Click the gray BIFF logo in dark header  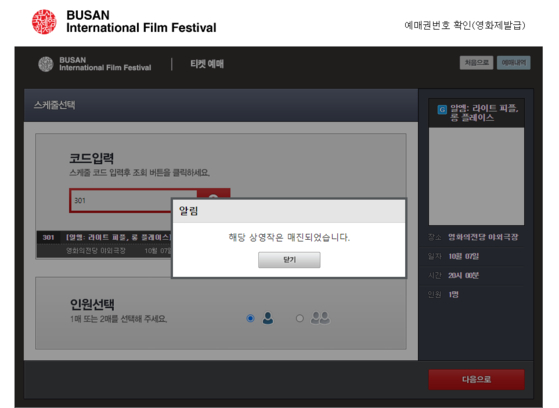[46, 64]
